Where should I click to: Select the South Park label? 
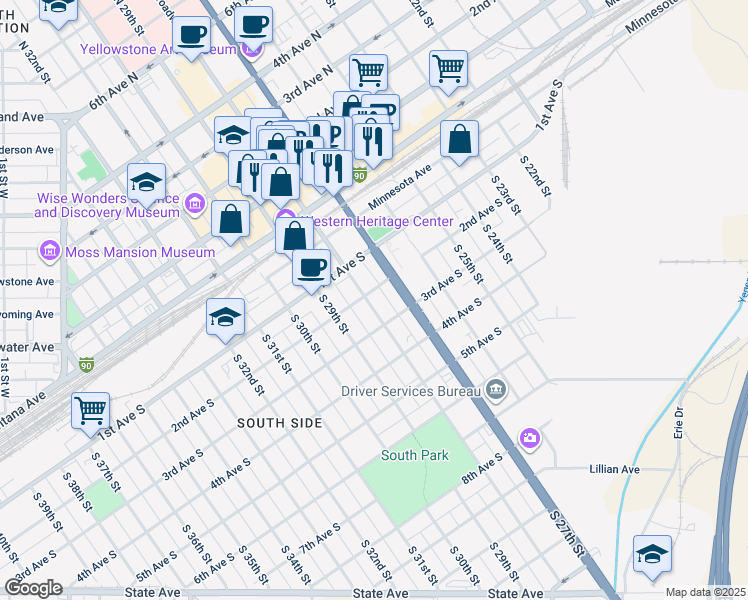coord(415,455)
